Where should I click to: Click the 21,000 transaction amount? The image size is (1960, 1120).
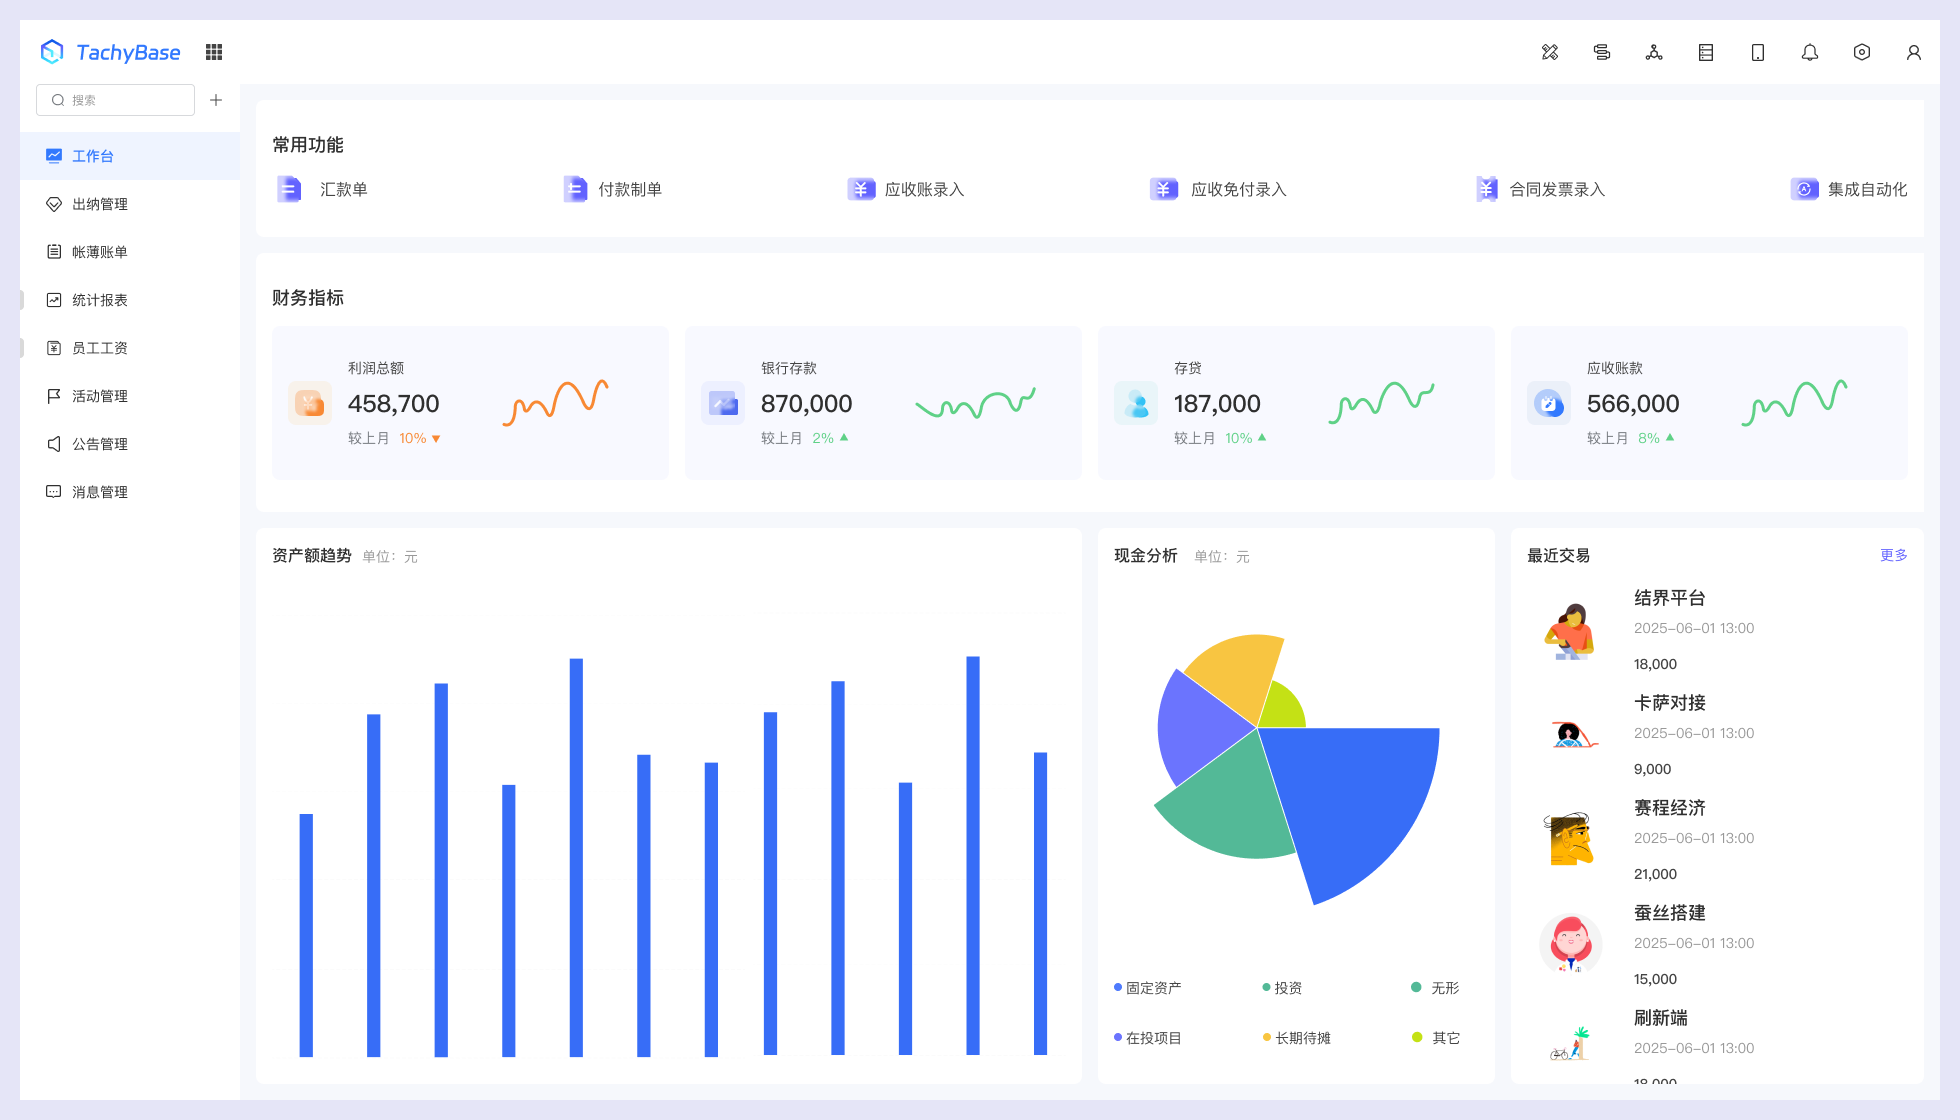[1655, 874]
